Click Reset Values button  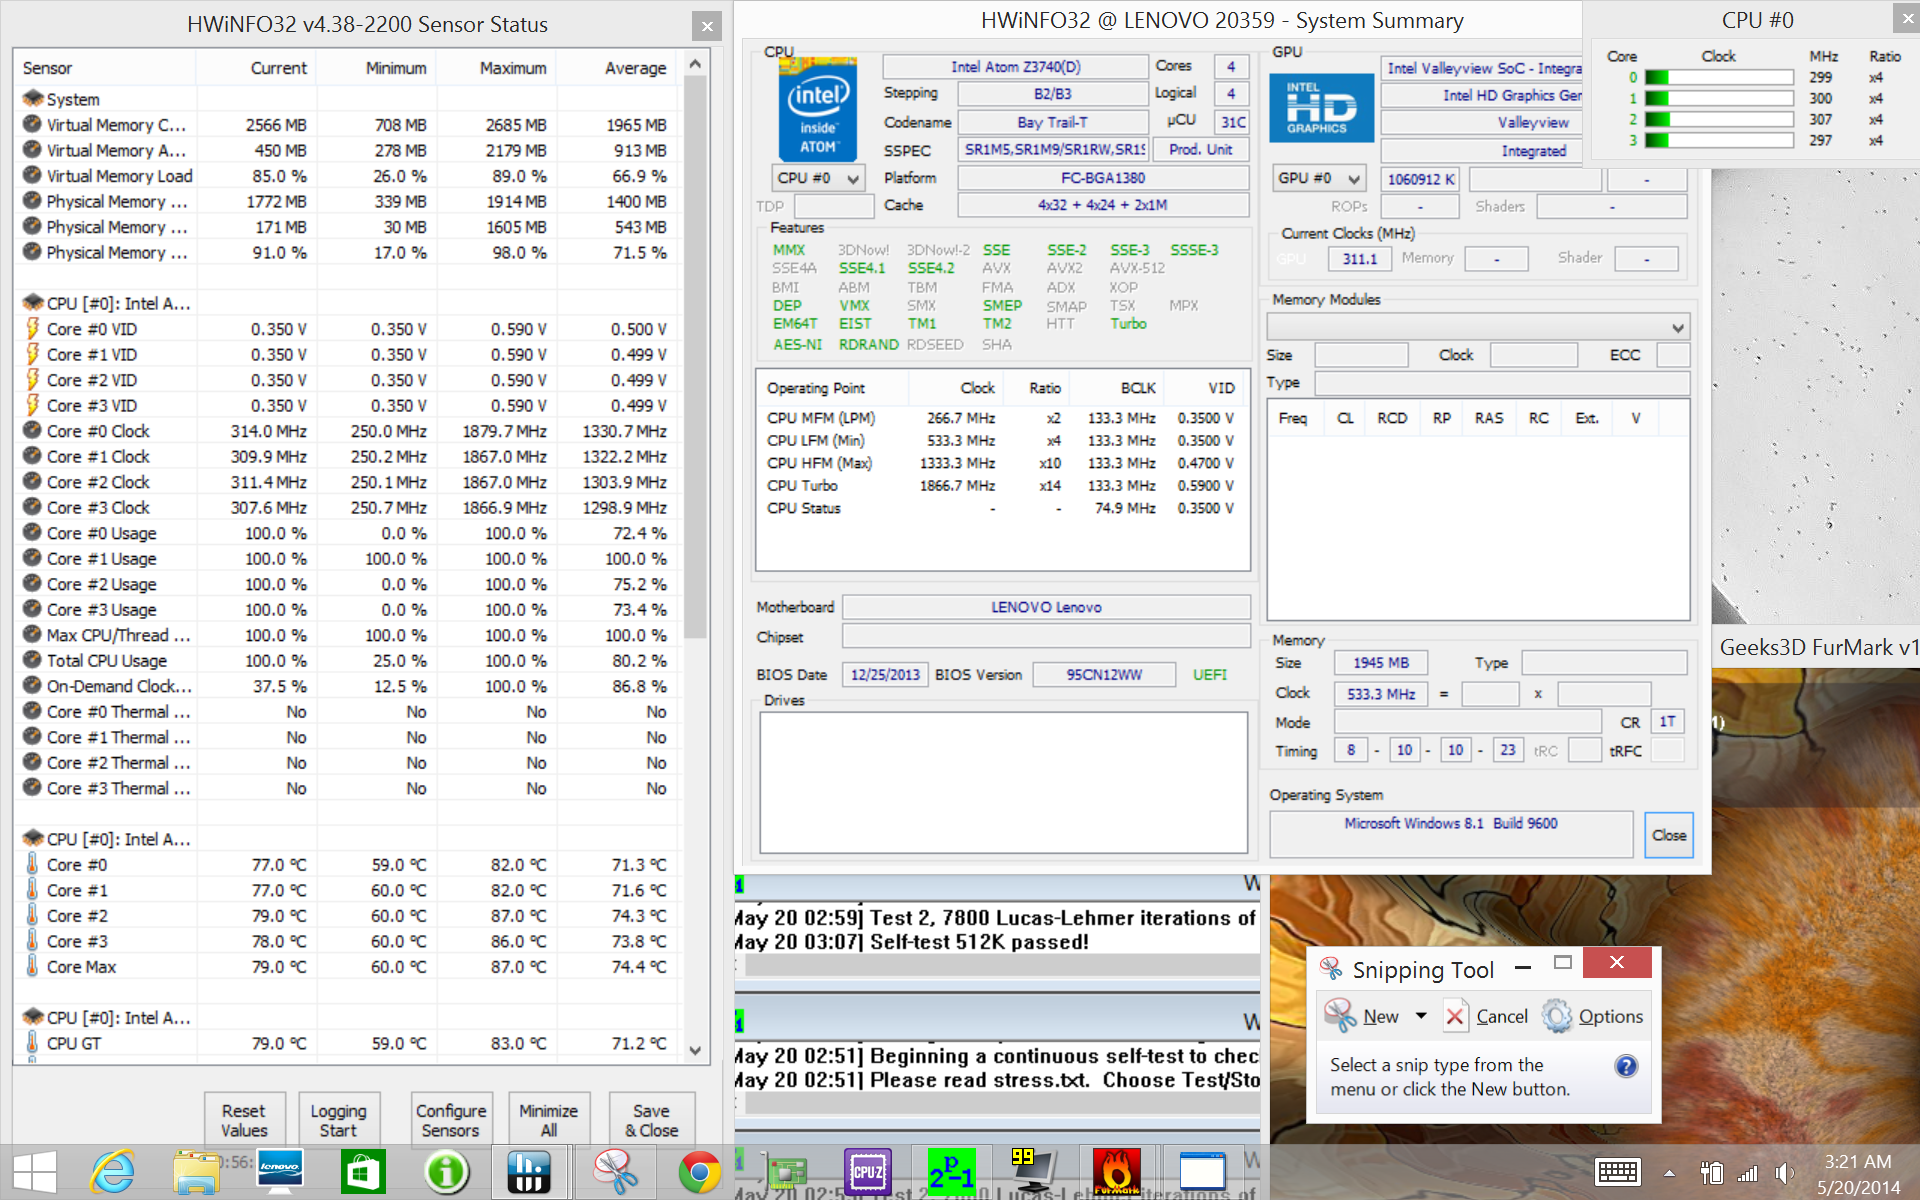click(x=244, y=1120)
